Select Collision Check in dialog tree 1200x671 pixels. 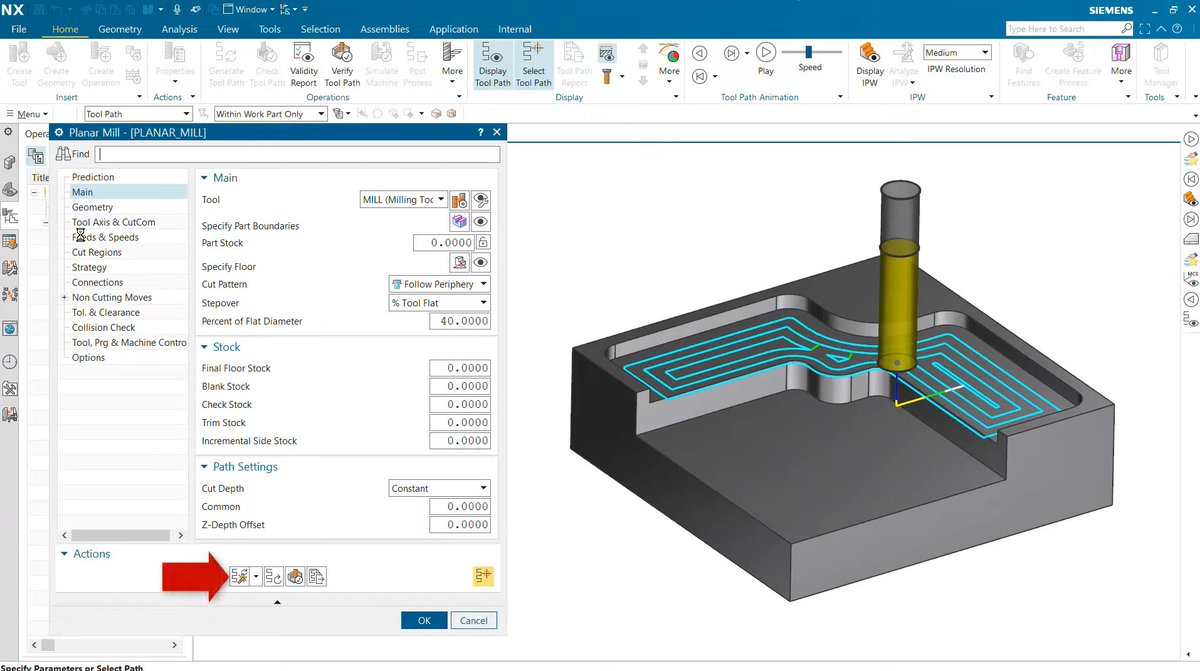point(104,327)
